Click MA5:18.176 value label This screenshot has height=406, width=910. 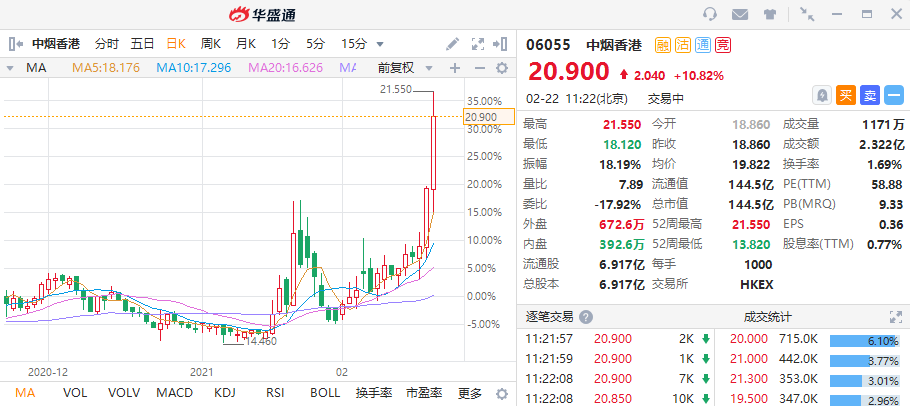[106, 68]
